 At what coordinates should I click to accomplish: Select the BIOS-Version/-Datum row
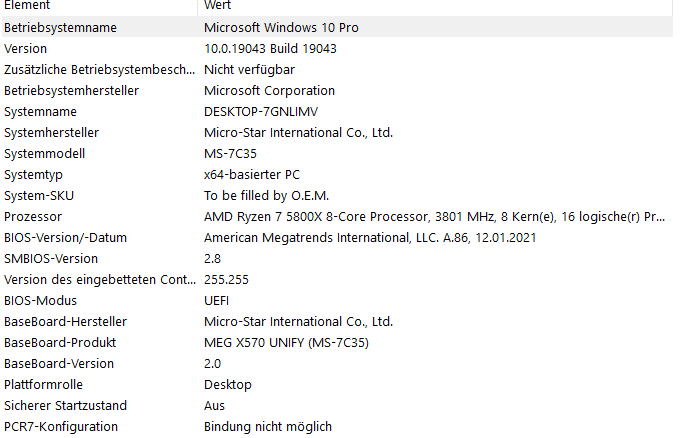(x=337, y=238)
